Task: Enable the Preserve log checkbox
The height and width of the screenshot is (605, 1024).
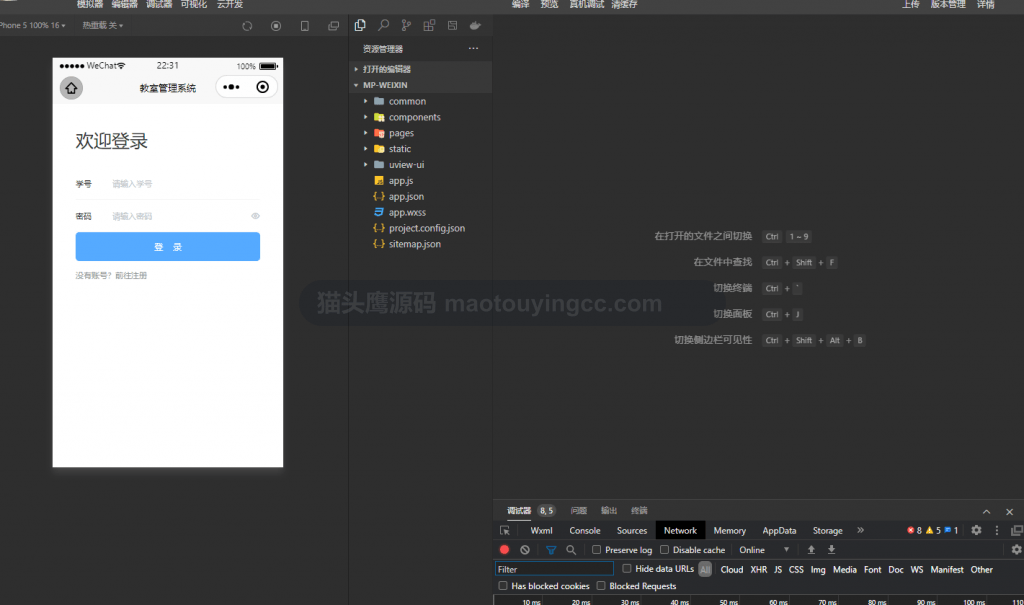Action: (596, 549)
